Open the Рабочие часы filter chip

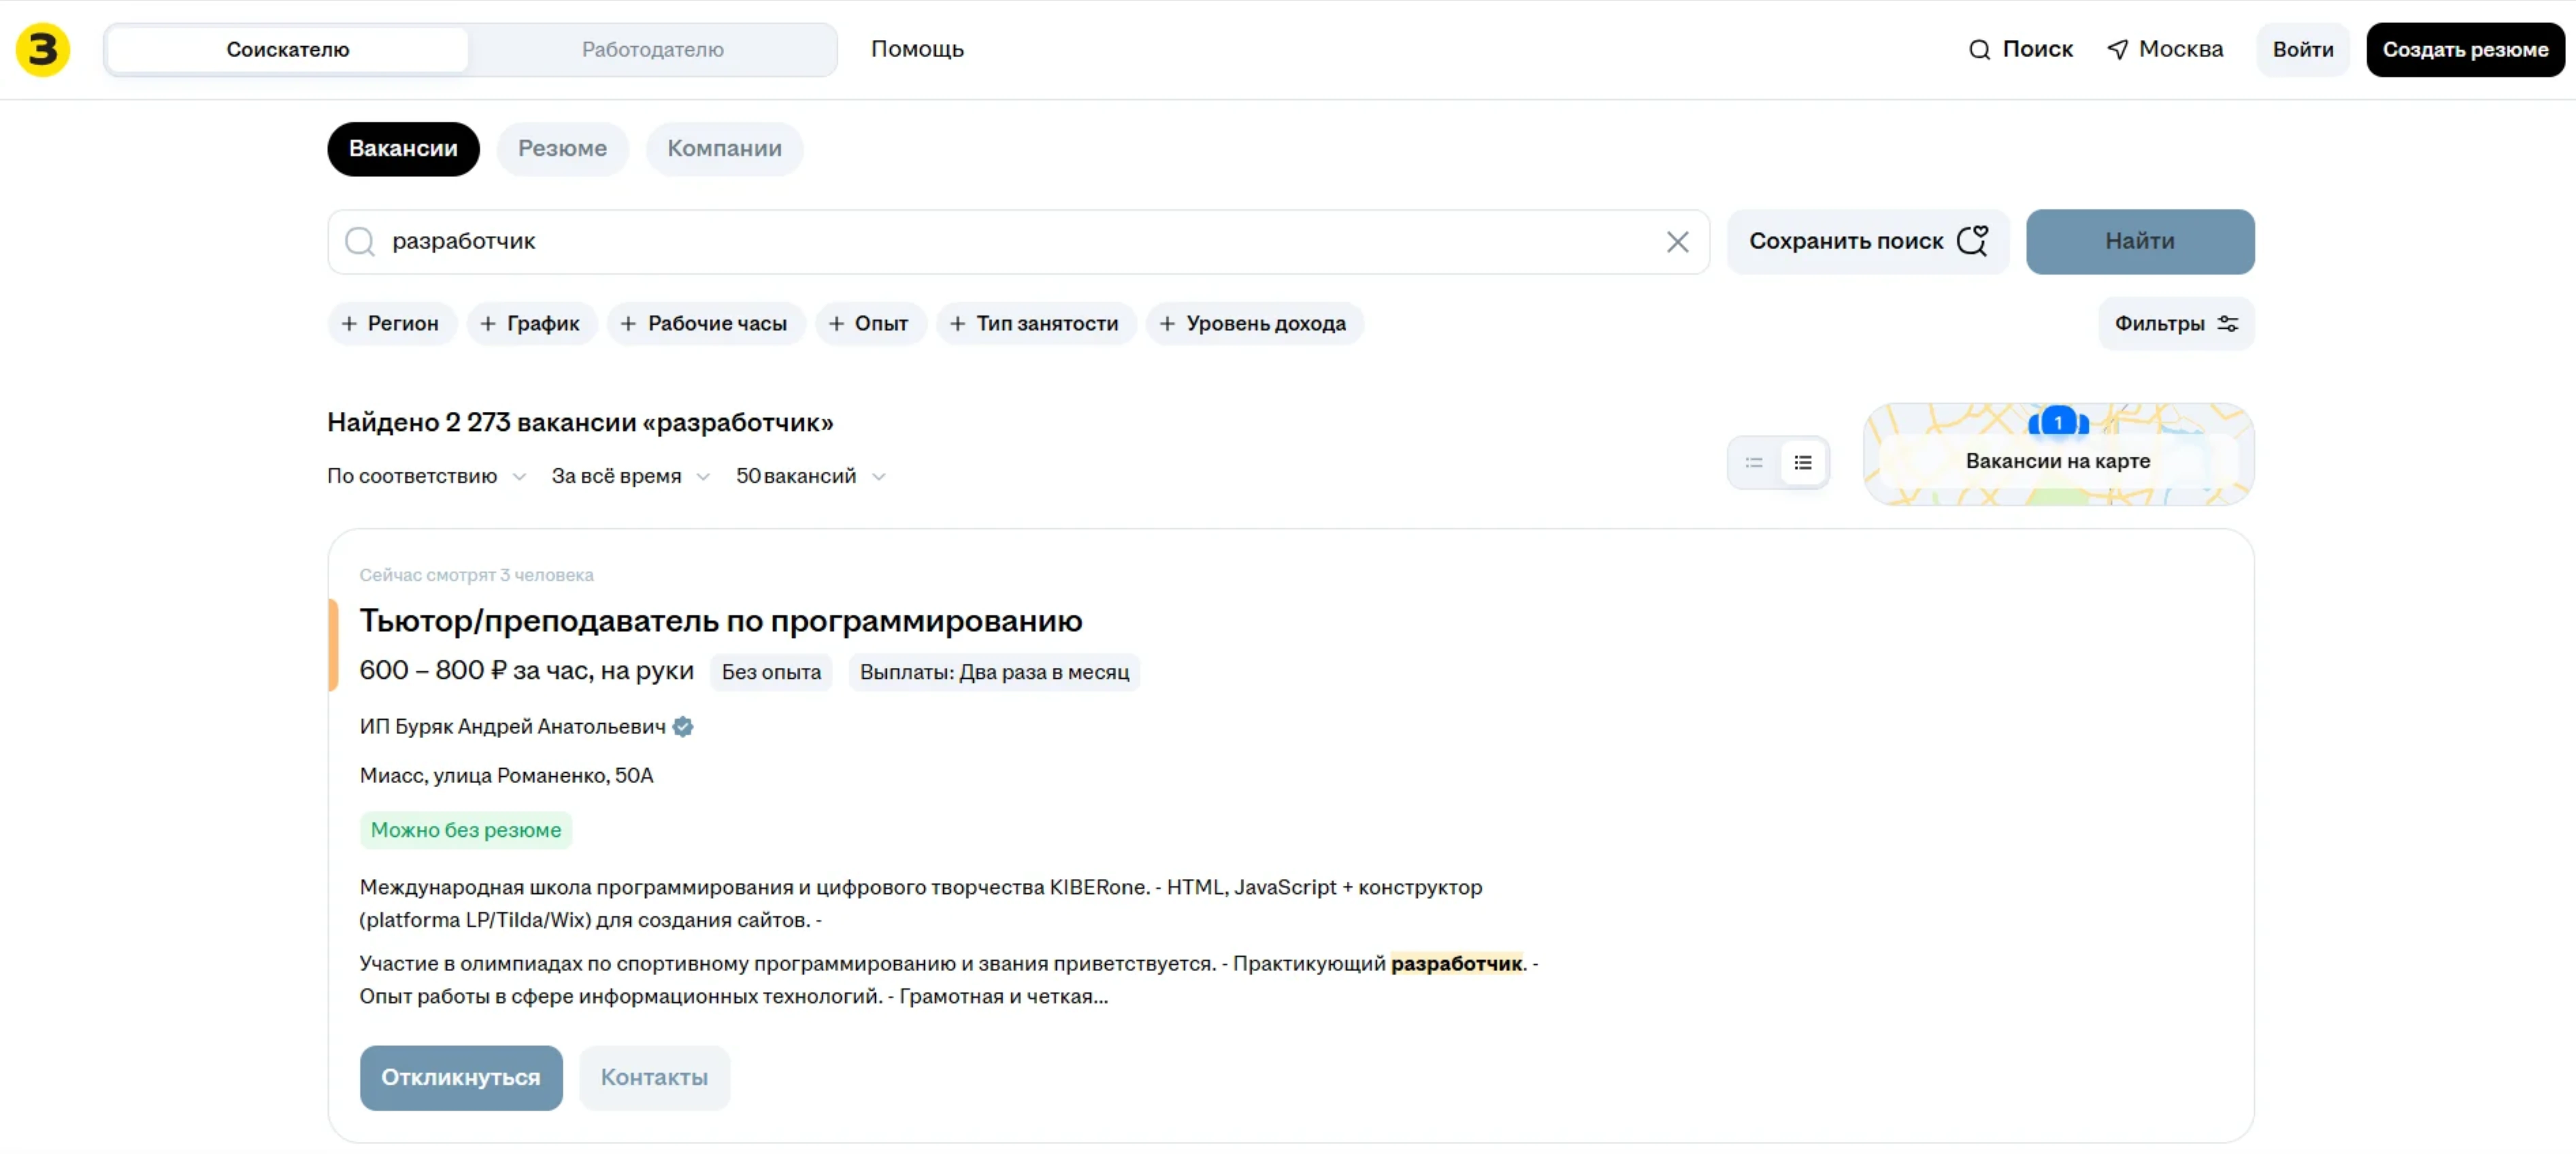pyautogui.click(x=706, y=324)
